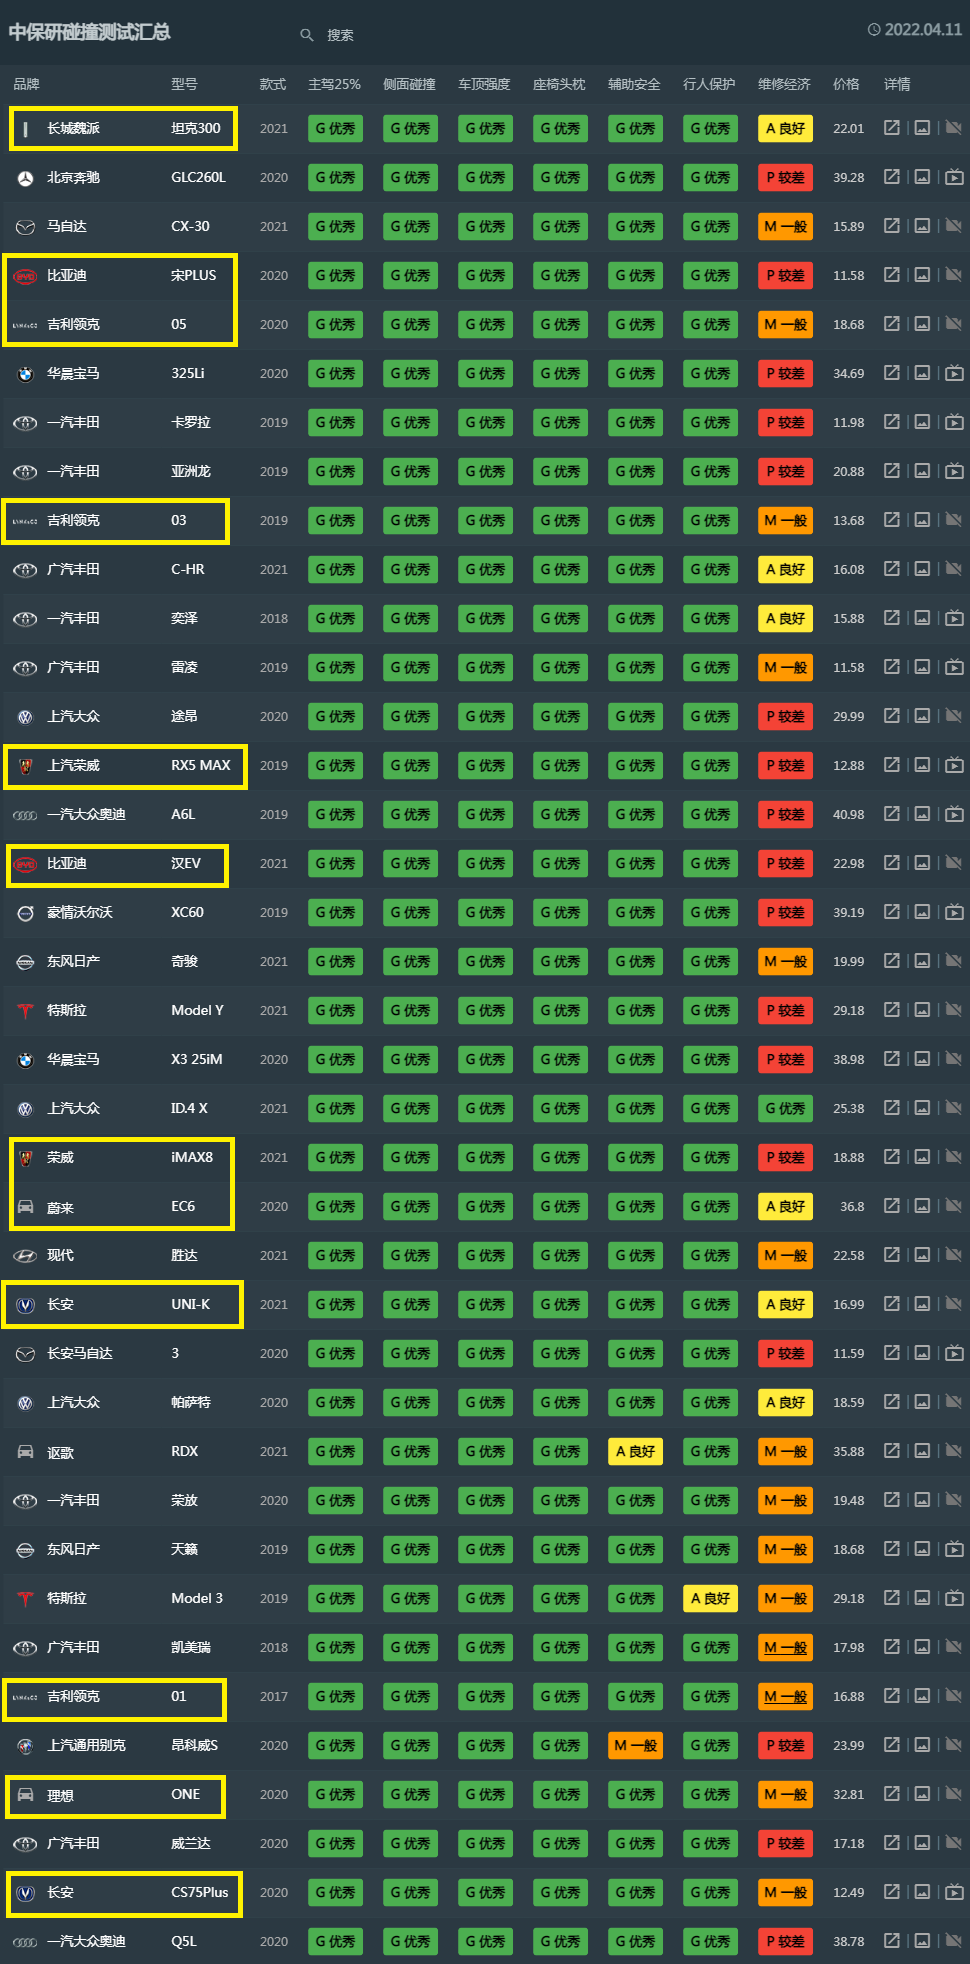Sort by the 价格 column header
970x1964 pixels.
pos(846,84)
